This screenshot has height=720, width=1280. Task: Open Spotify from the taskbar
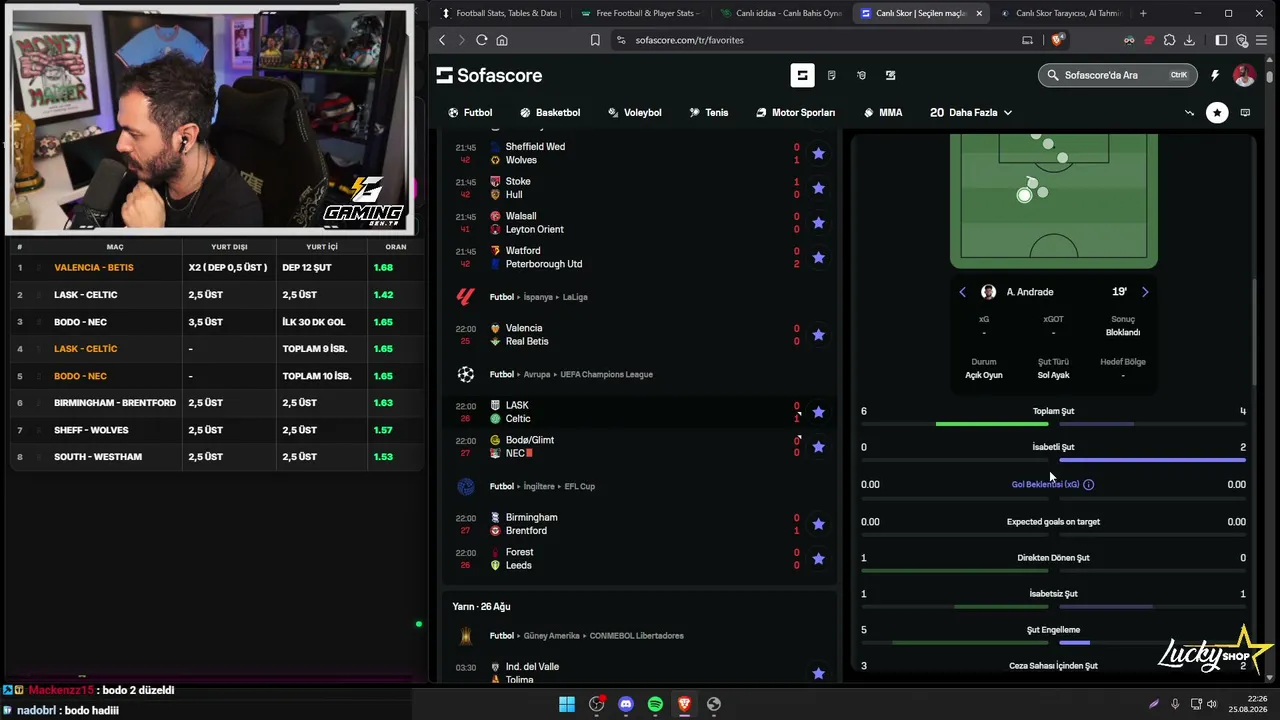pos(655,704)
